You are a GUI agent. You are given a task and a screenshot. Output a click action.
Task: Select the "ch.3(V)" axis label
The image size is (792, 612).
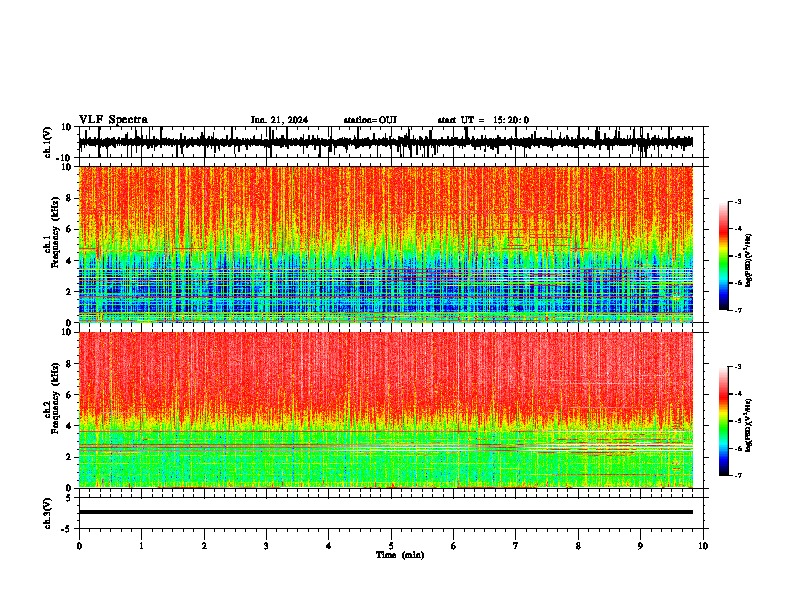48,514
